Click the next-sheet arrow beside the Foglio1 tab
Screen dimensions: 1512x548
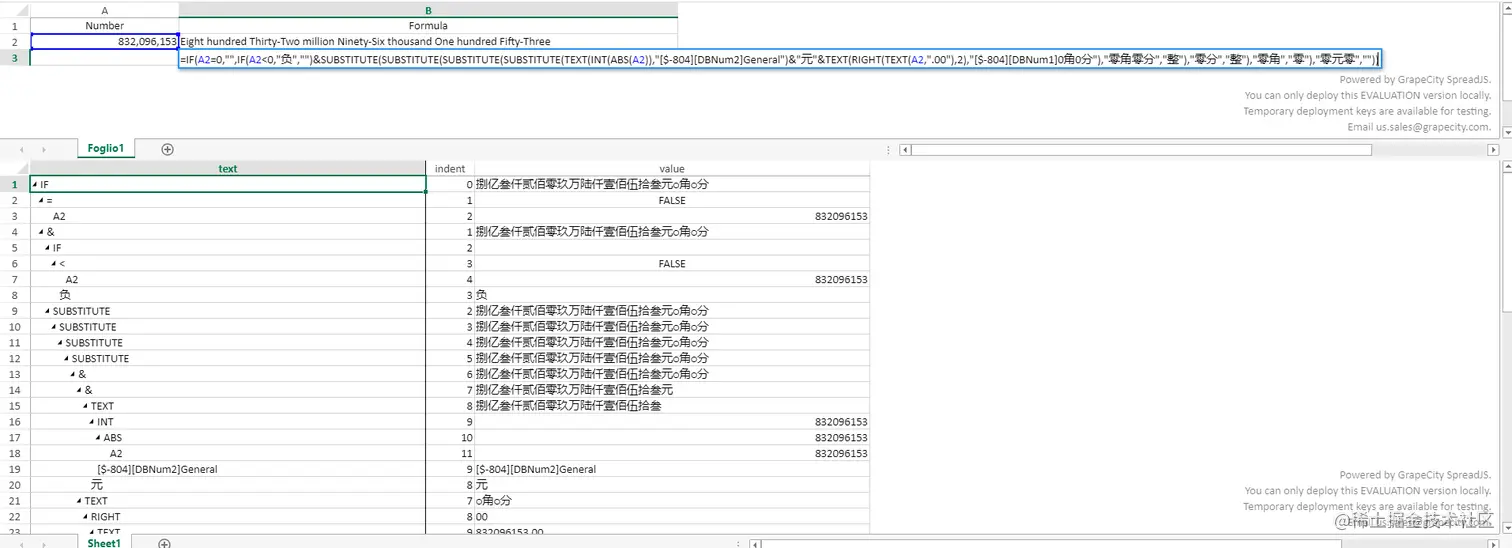pyautogui.click(x=44, y=149)
